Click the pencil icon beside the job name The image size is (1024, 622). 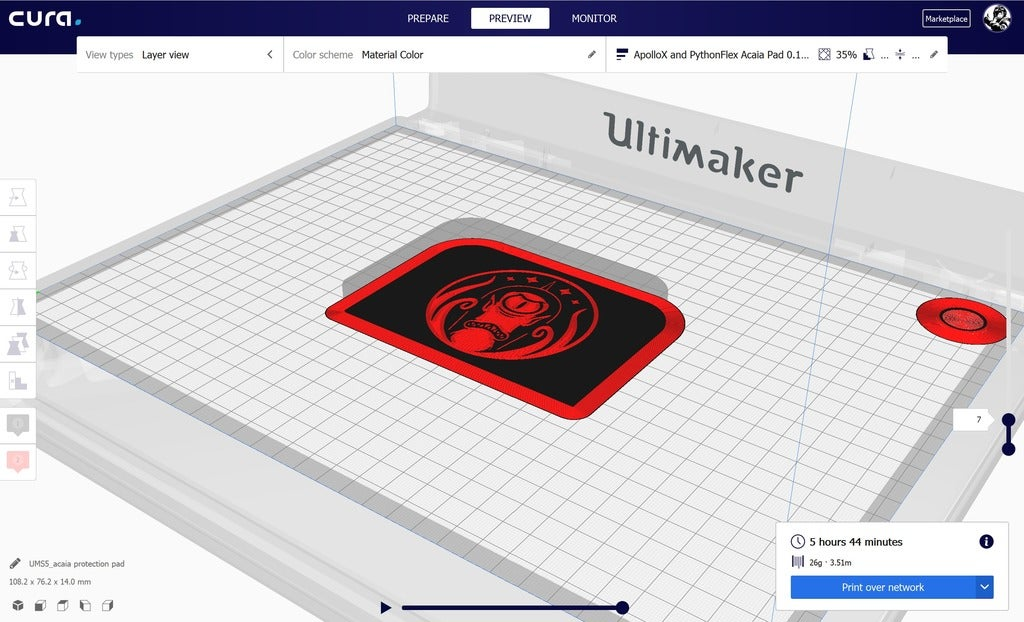point(15,563)
